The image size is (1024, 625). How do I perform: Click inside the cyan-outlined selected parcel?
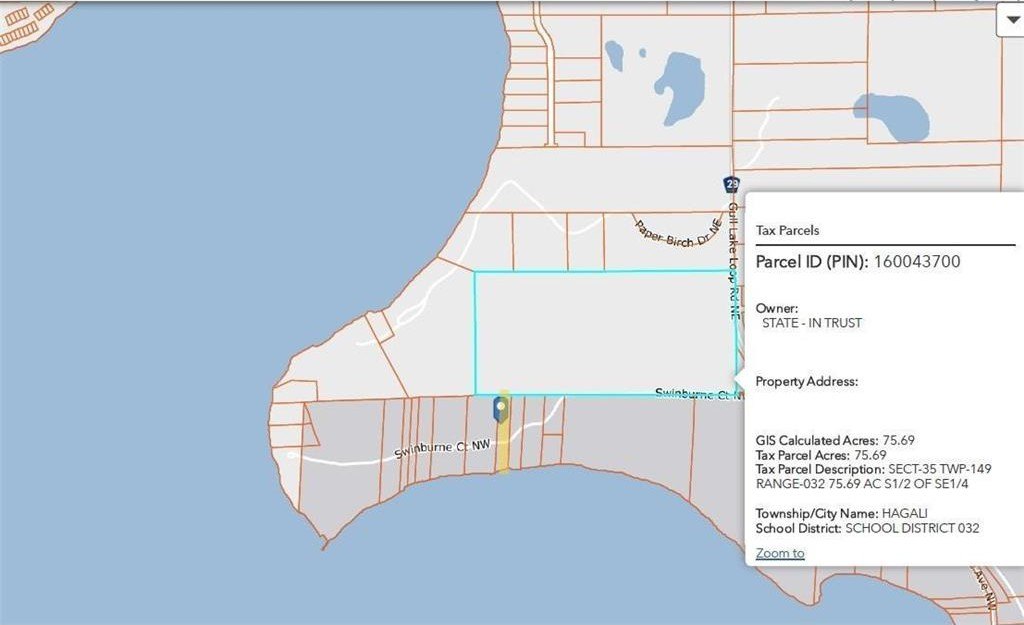600,332
